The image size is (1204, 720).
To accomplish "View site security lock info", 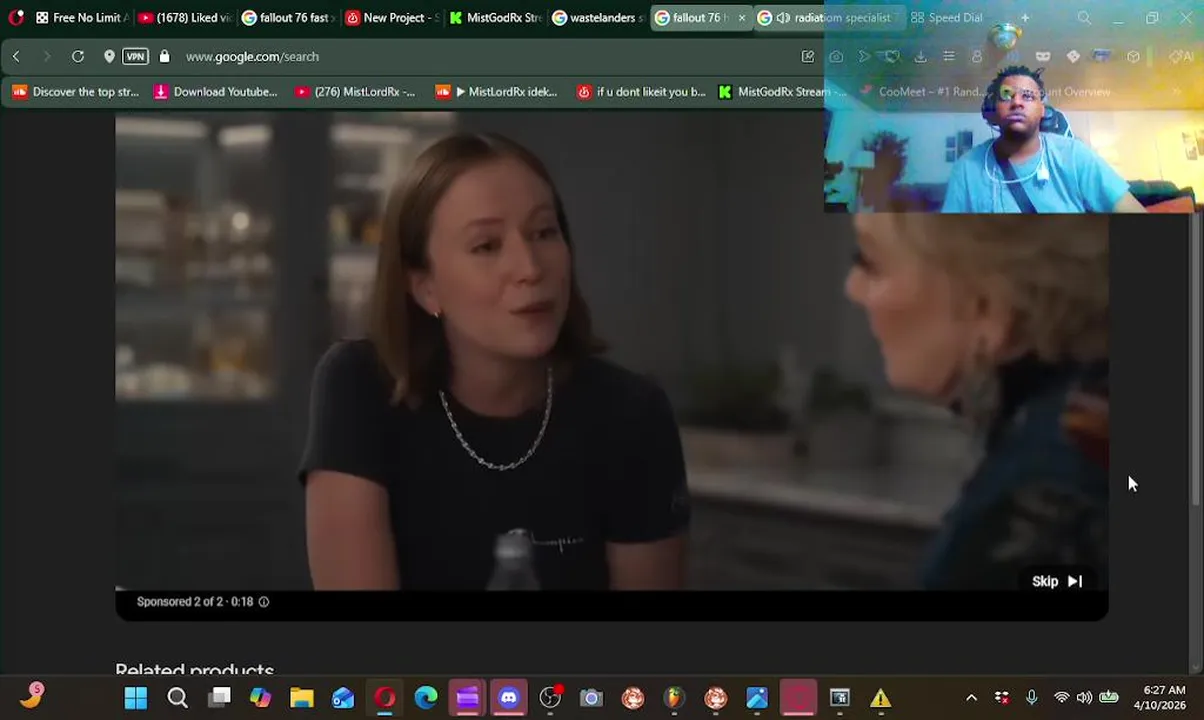I will pos(164,57).
